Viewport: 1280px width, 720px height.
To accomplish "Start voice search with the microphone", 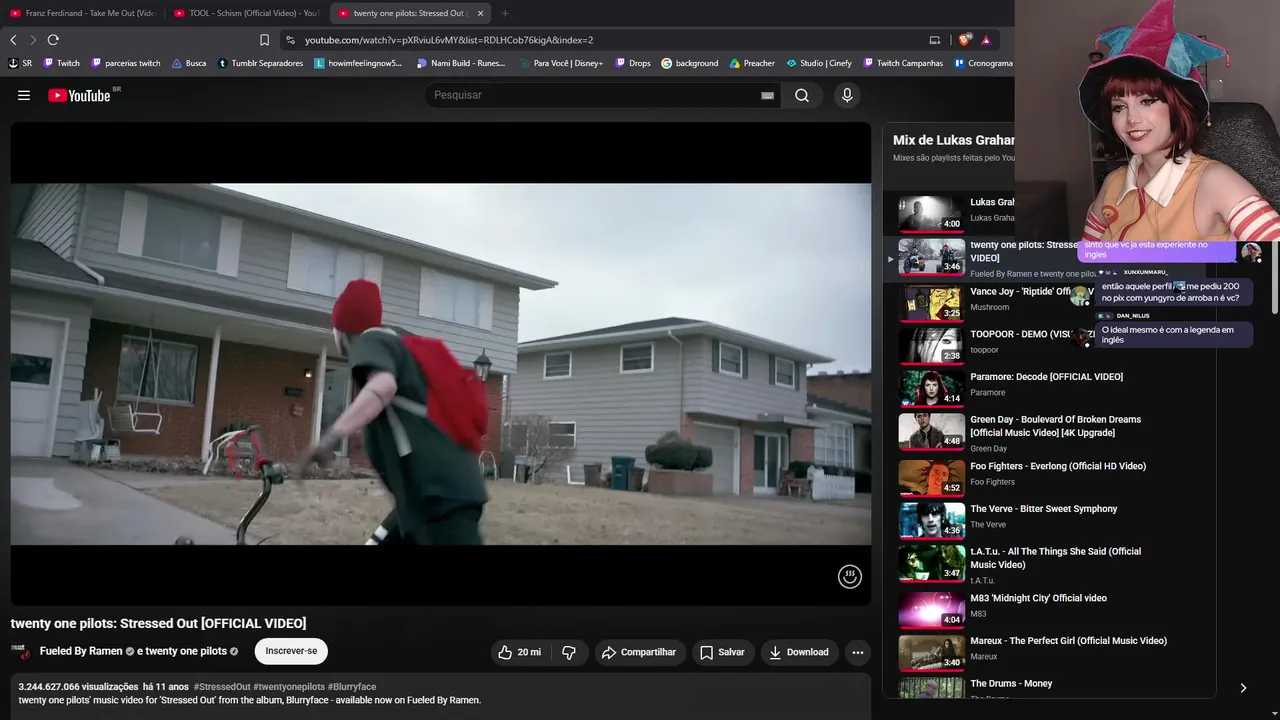I will click(x=847, y=95).
